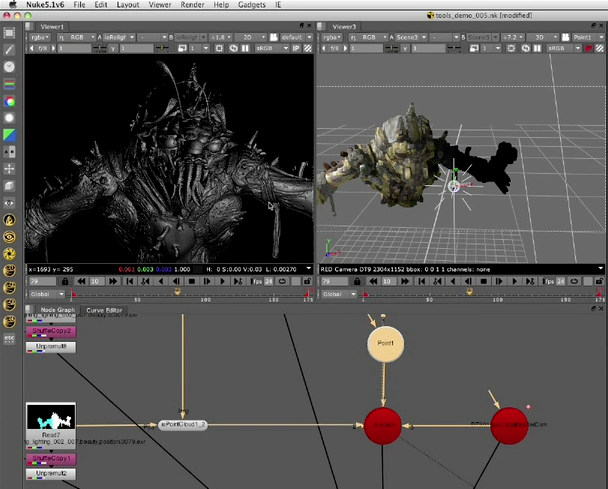Viewport: 608px width, 489px height.
Task: Toggle Viewer3 frame lock padlock
Action: point(357,281)
